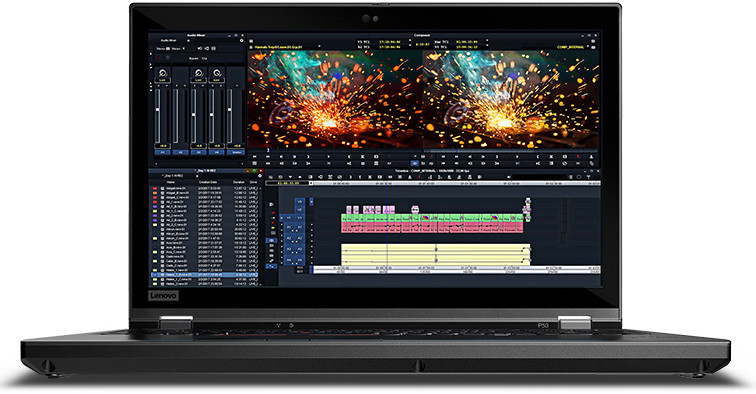Open the source clip name dropdown
756x394 pixels.
click(x=320, y=47)
